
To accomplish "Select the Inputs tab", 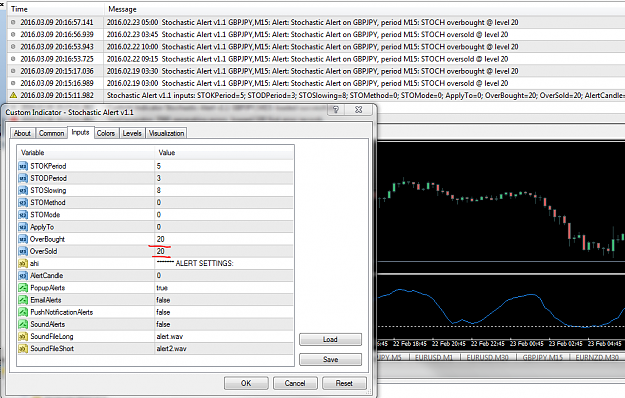I will (x=81, y=132).
